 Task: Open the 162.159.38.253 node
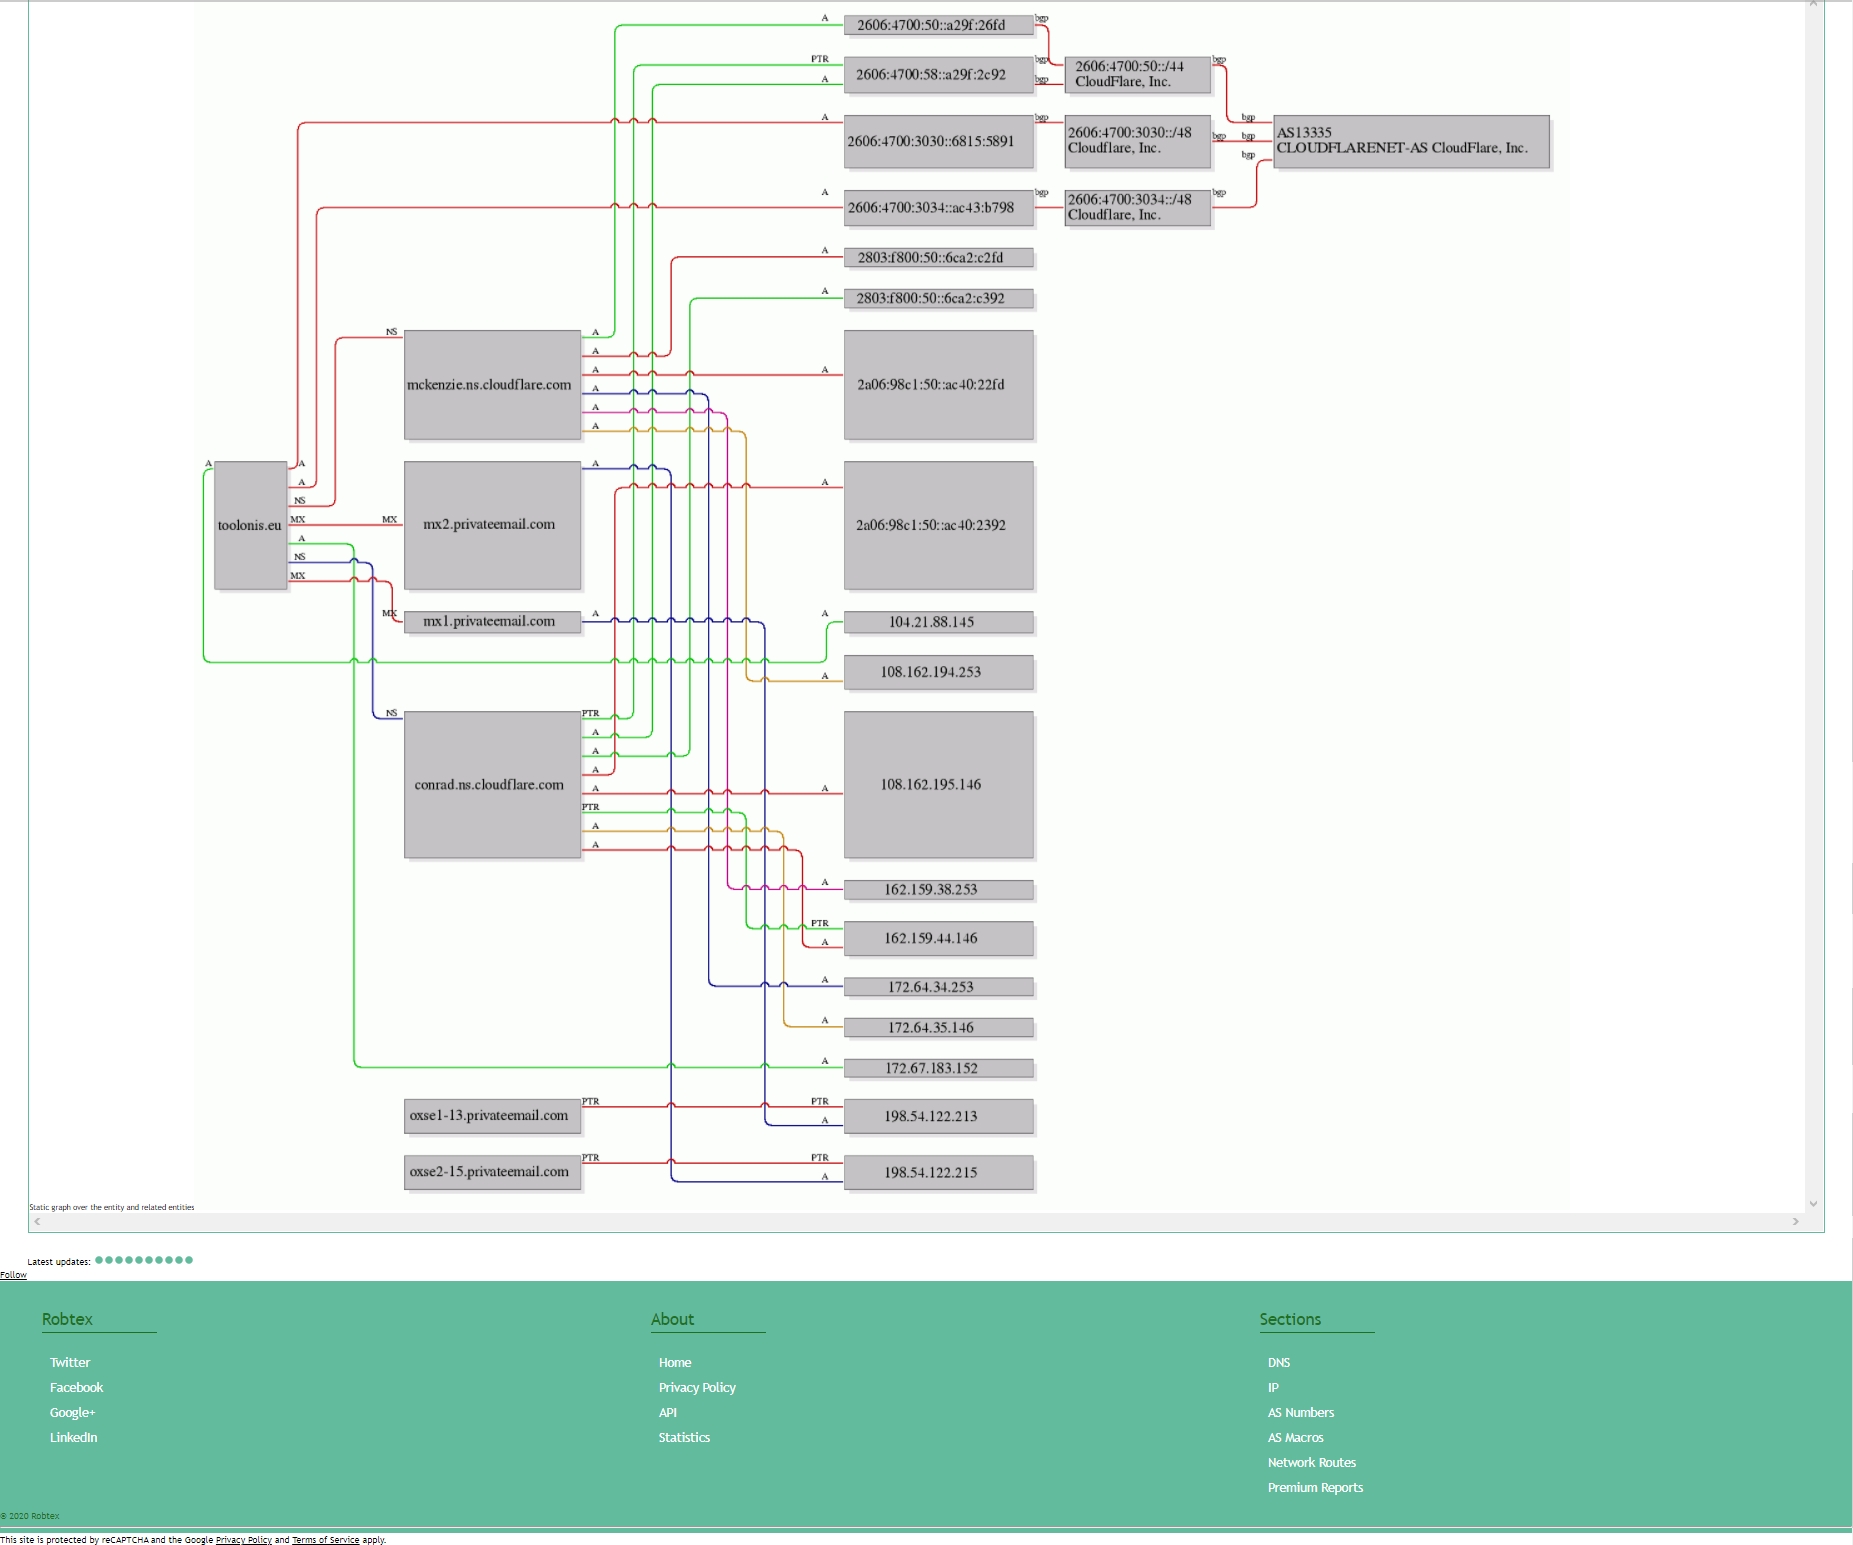coord(938,889)
